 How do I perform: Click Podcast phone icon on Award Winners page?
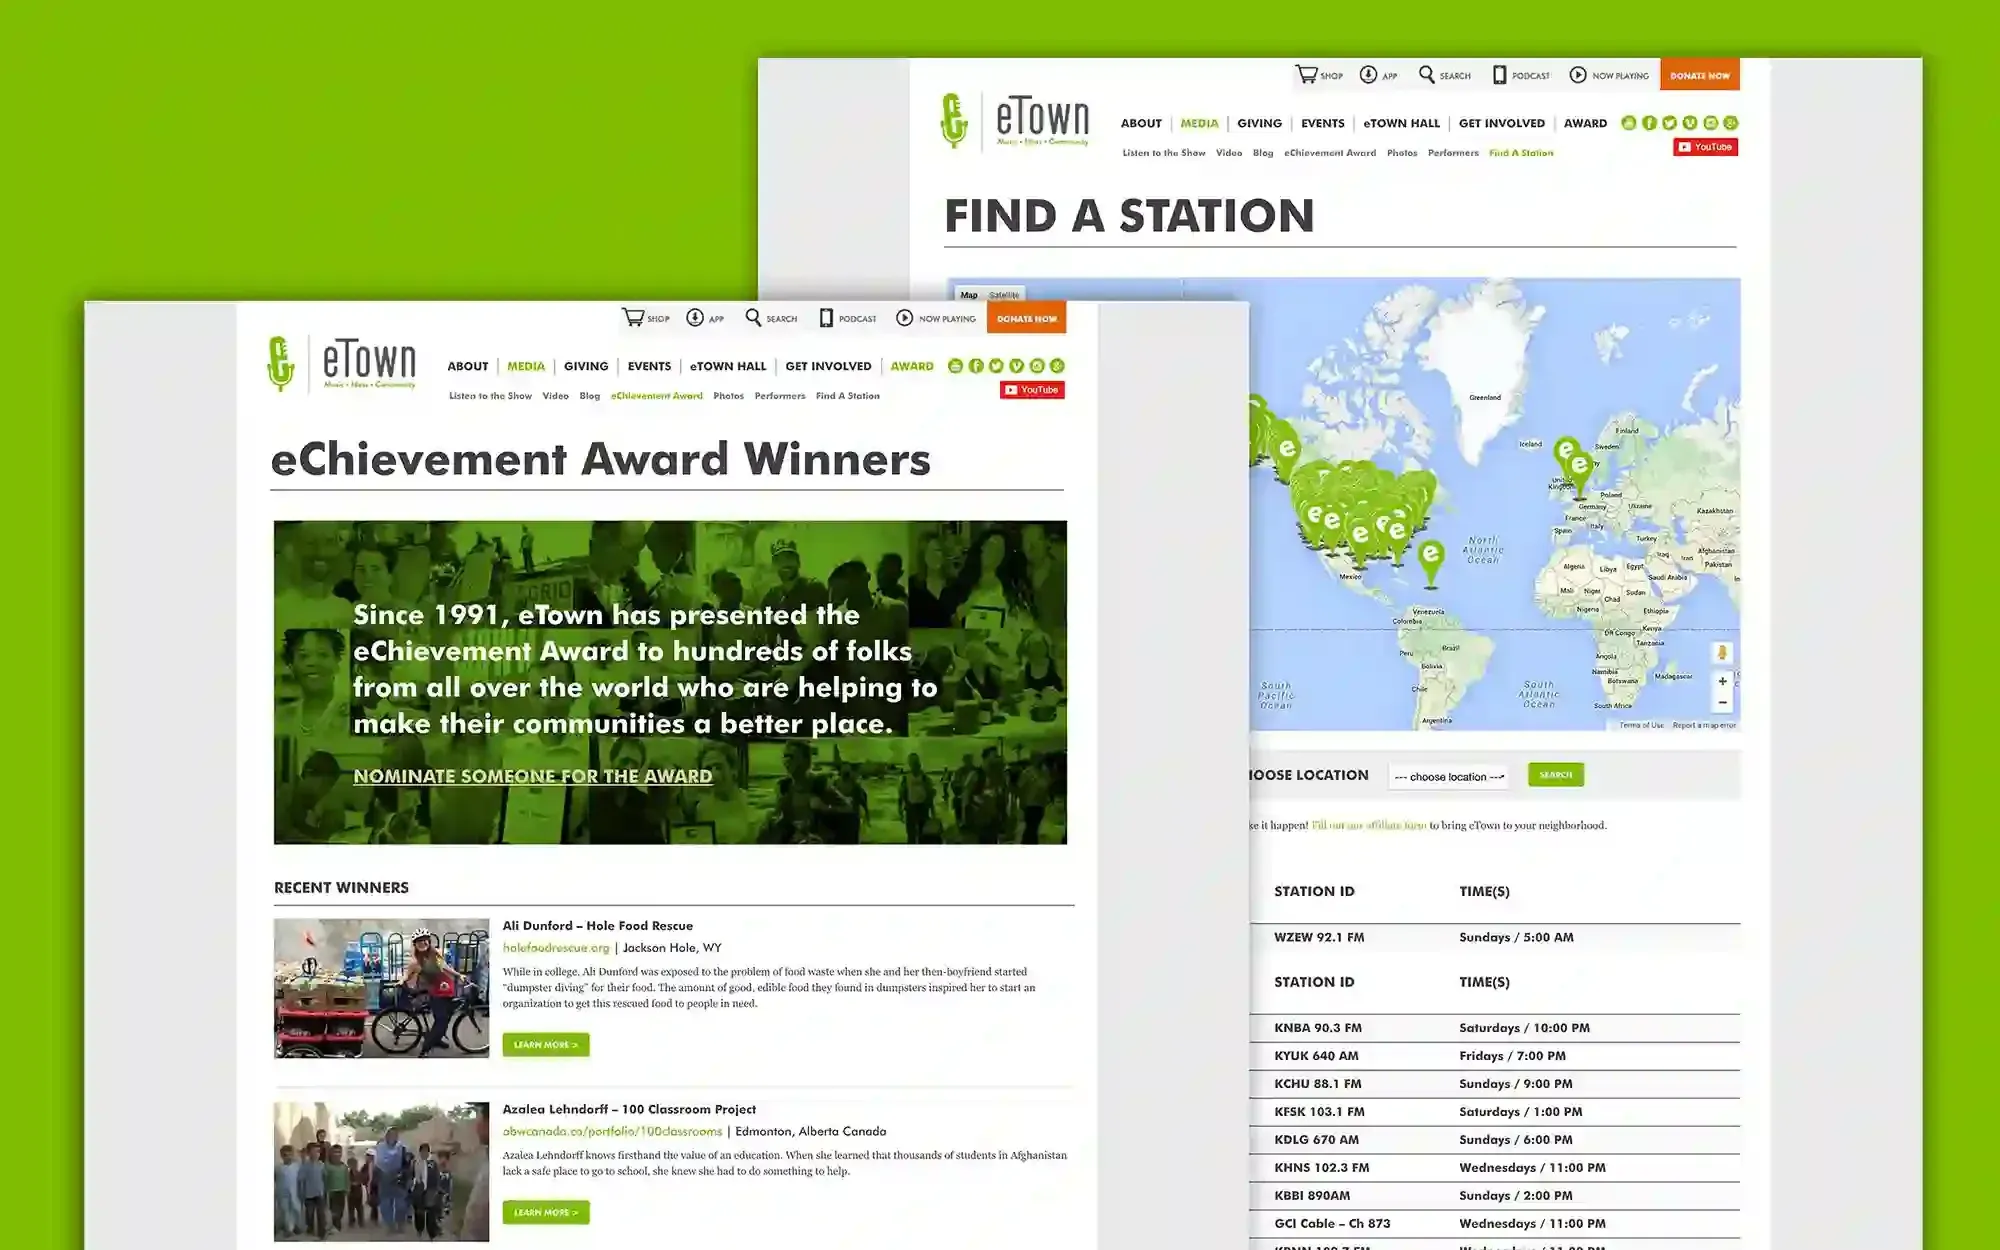[826, 318]
